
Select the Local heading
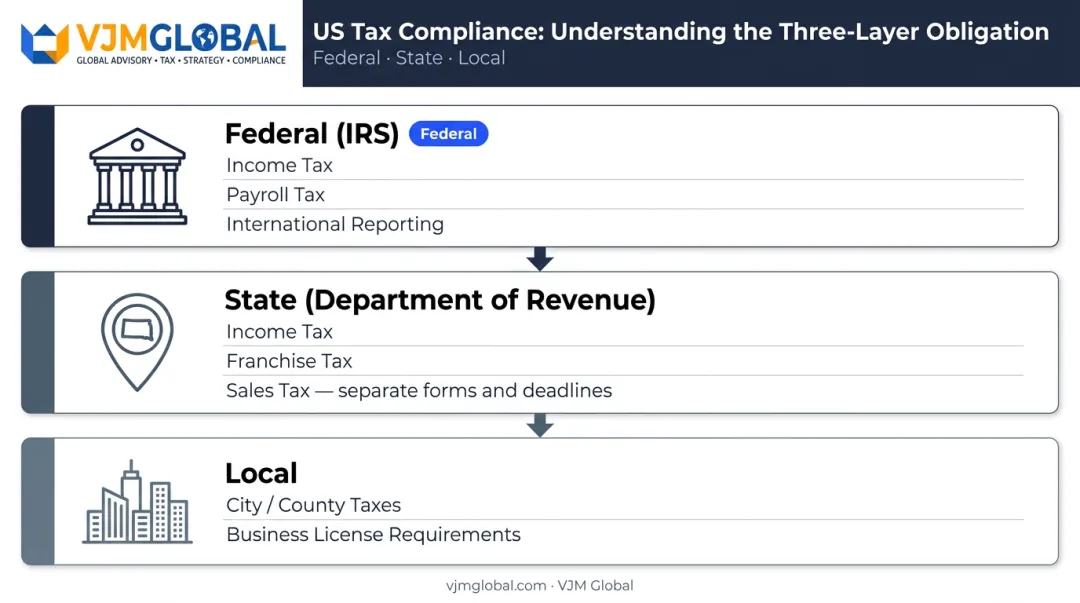(x=261, y=473)
